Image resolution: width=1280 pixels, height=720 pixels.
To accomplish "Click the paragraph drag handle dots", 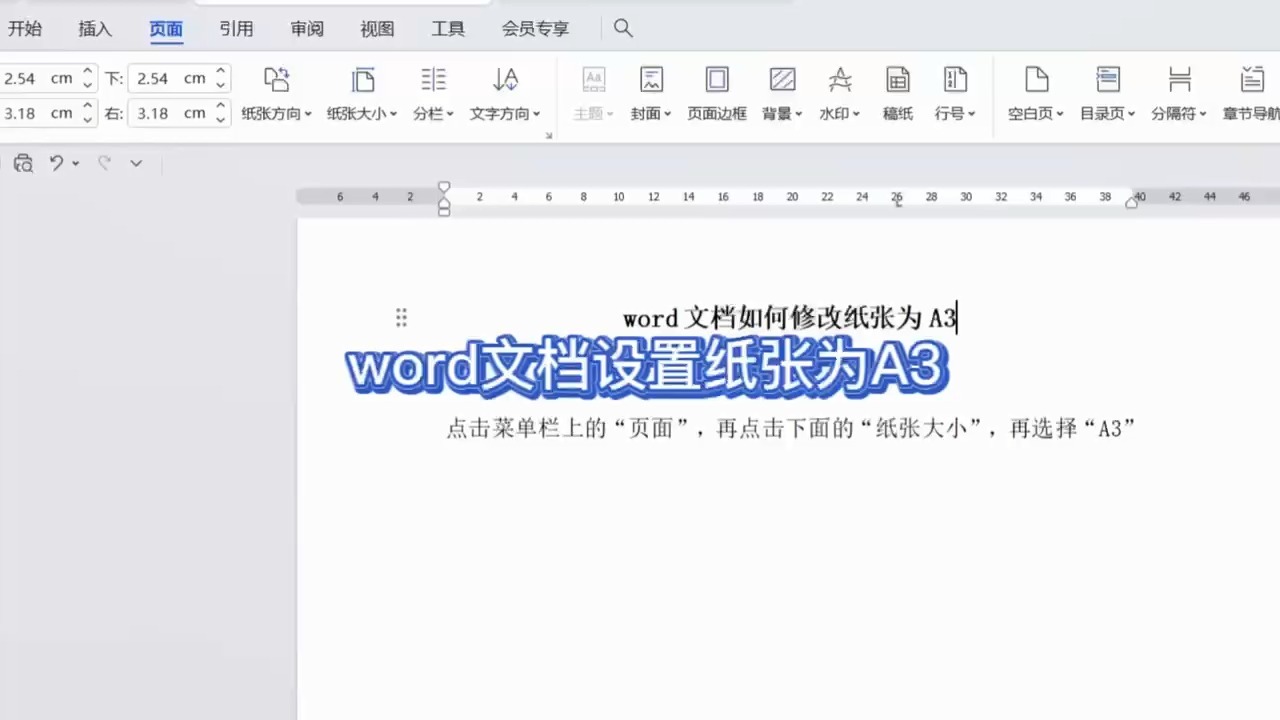I will pyautogui.click(x=401, y=318).
